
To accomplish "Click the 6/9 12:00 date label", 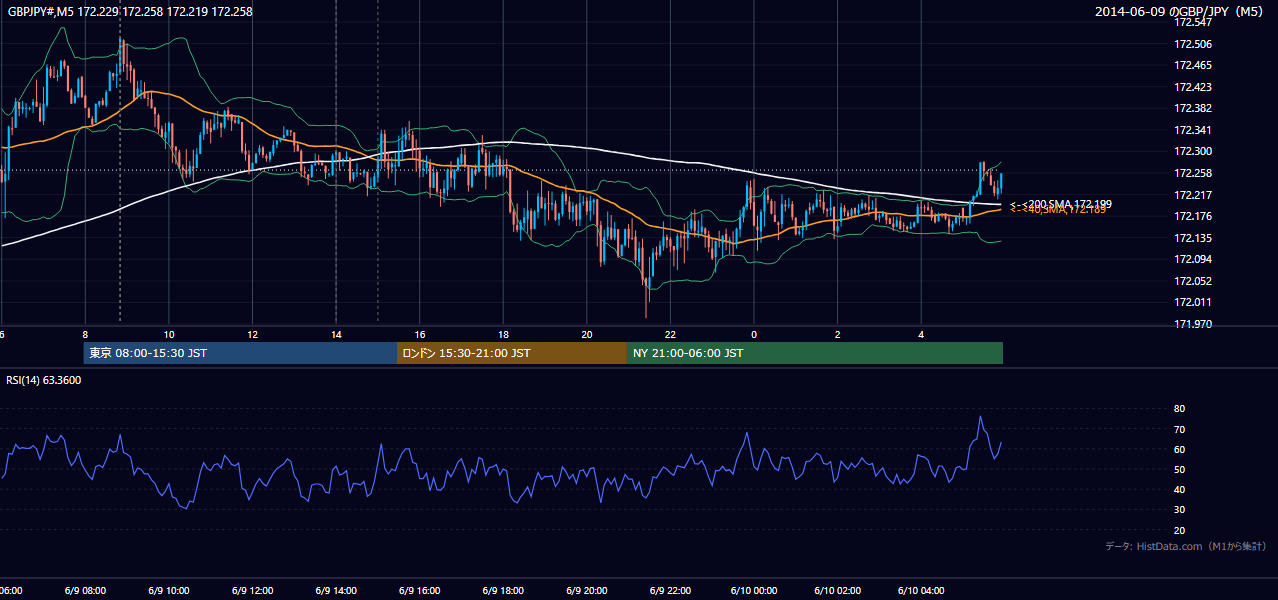I will pos(252,591).
